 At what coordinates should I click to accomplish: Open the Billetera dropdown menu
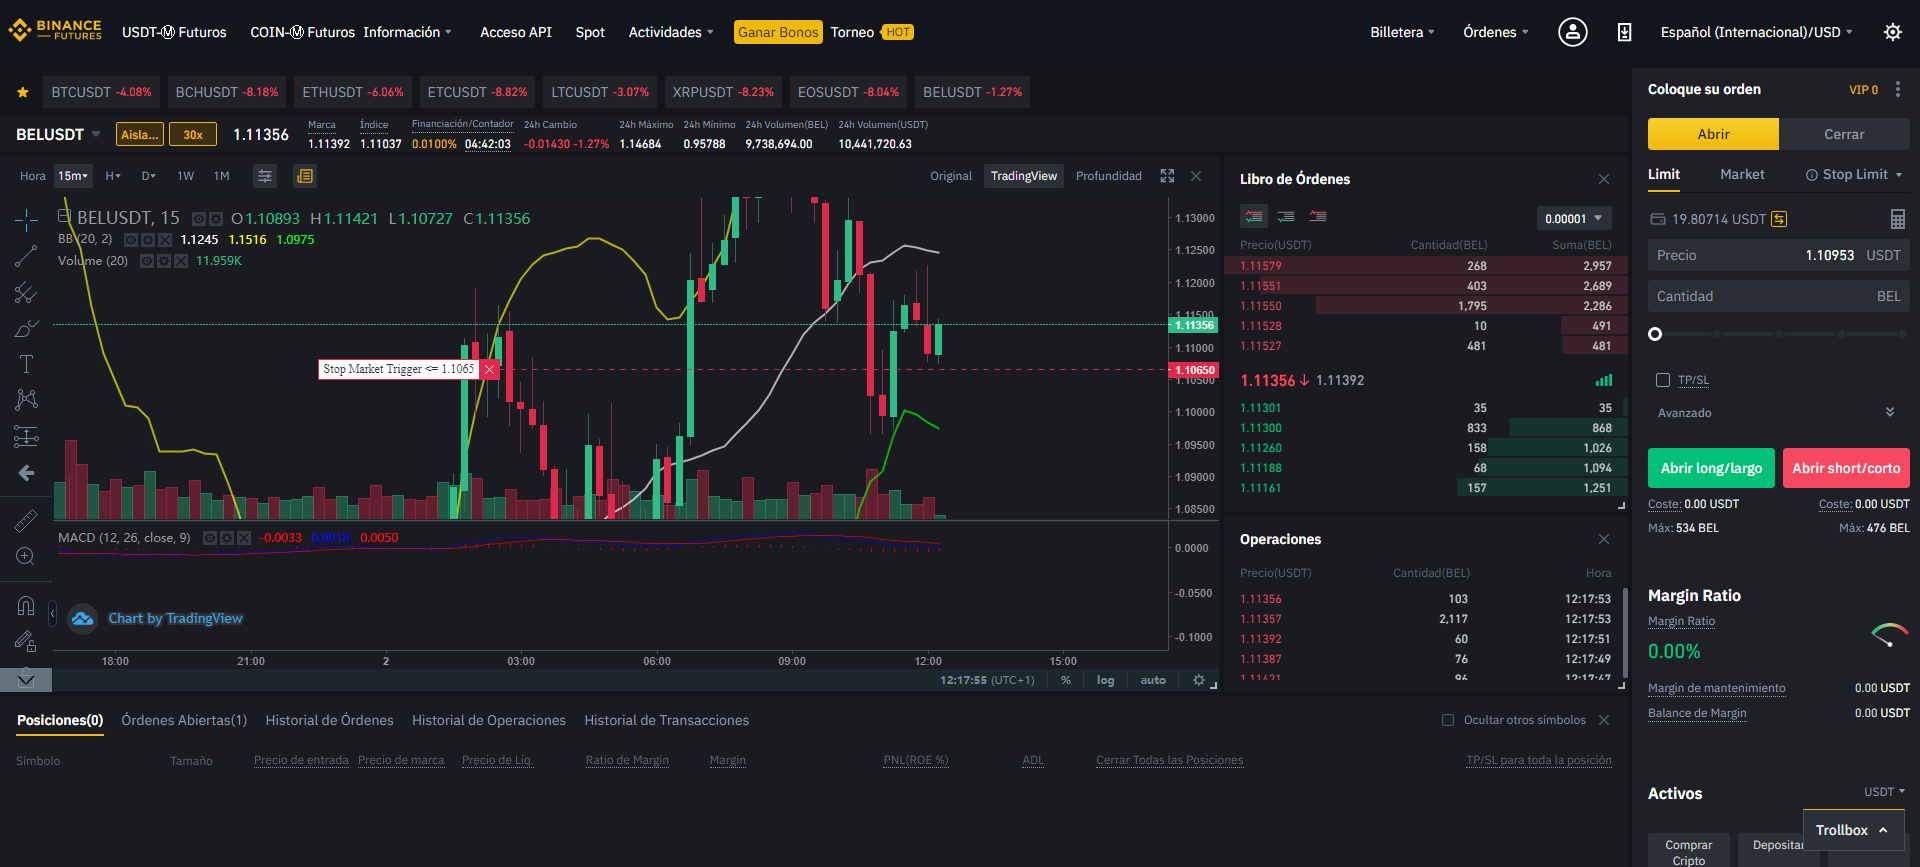coord(1402,32)
